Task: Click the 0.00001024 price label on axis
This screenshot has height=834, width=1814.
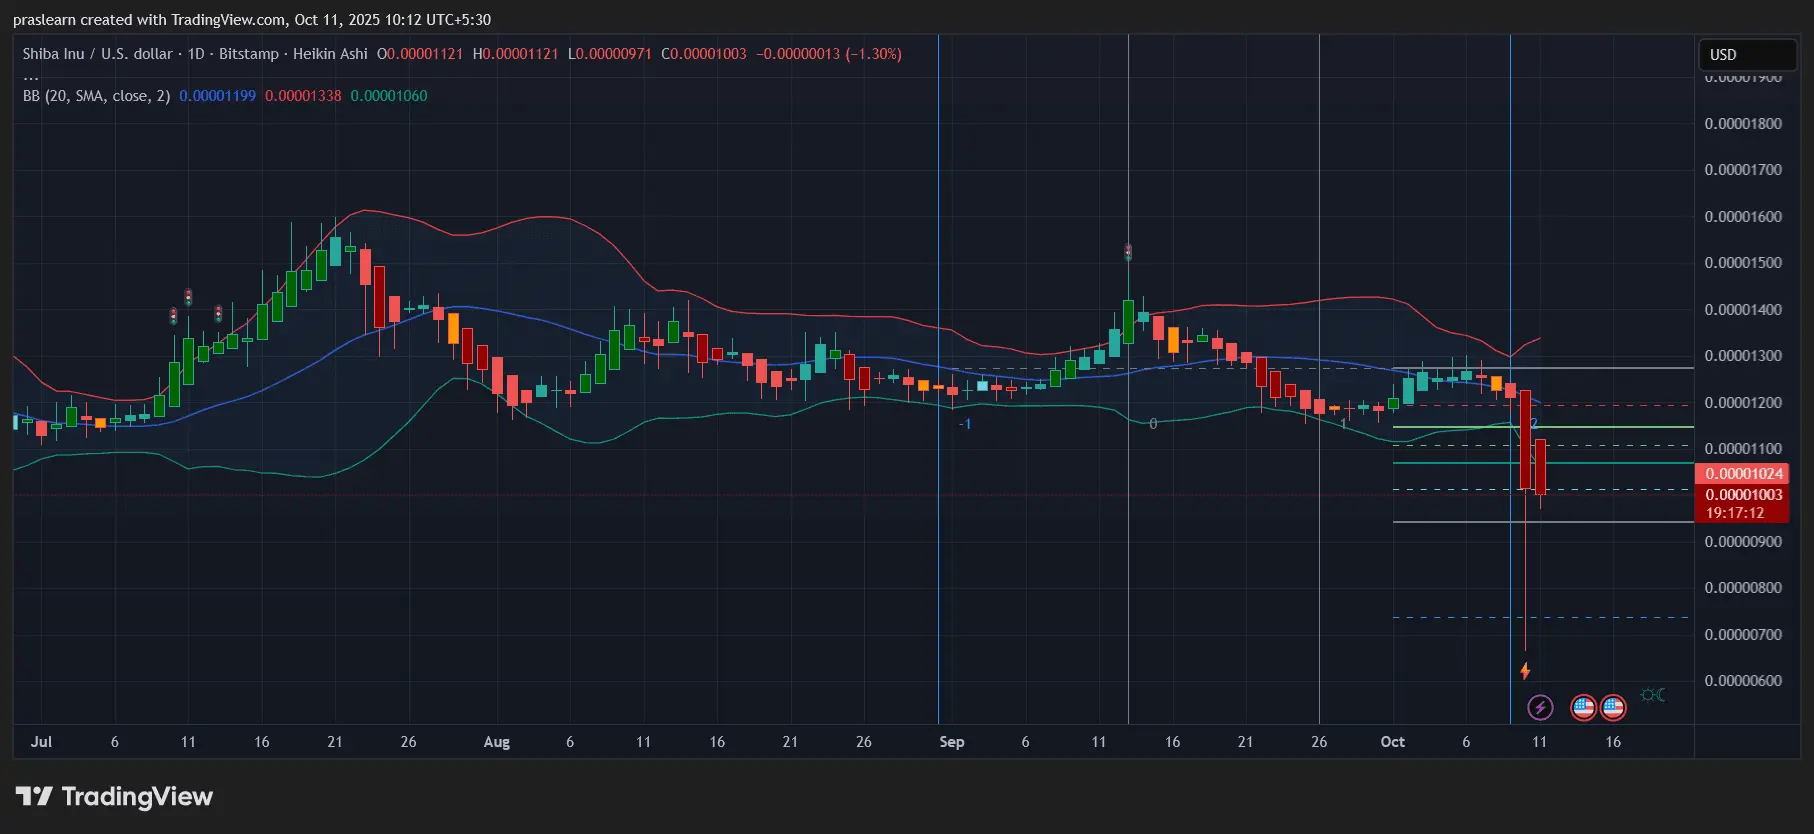Action: (1743, 474)
